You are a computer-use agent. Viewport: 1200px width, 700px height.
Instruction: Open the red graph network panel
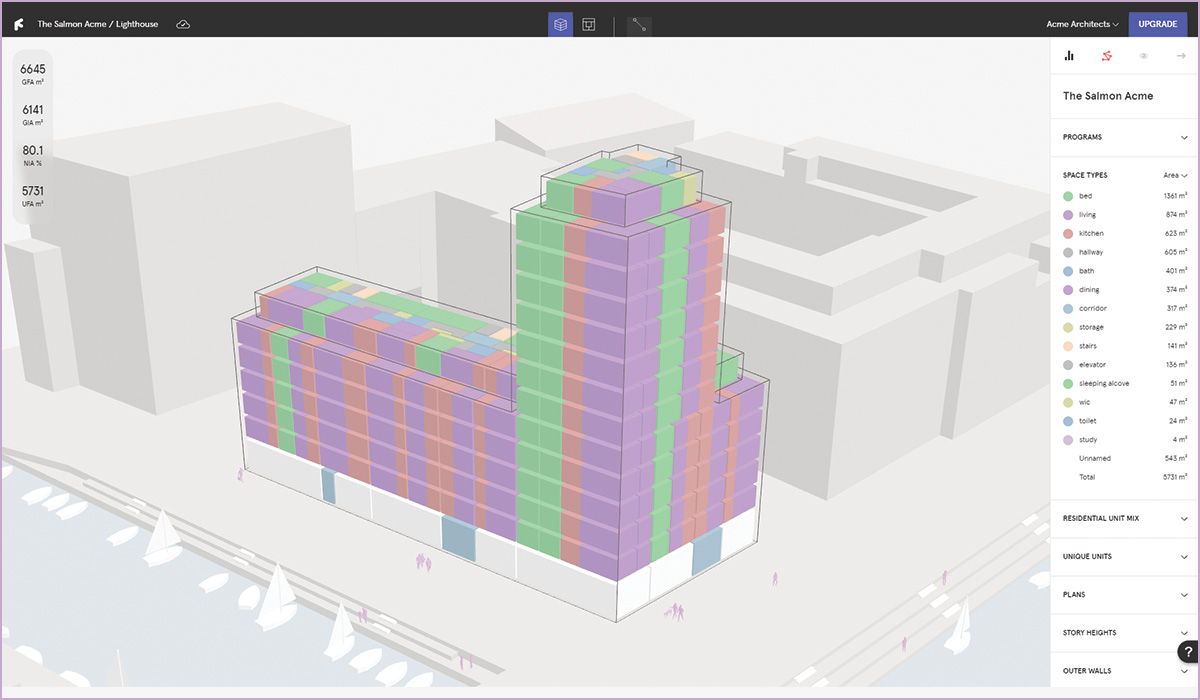click(1106, 56)
